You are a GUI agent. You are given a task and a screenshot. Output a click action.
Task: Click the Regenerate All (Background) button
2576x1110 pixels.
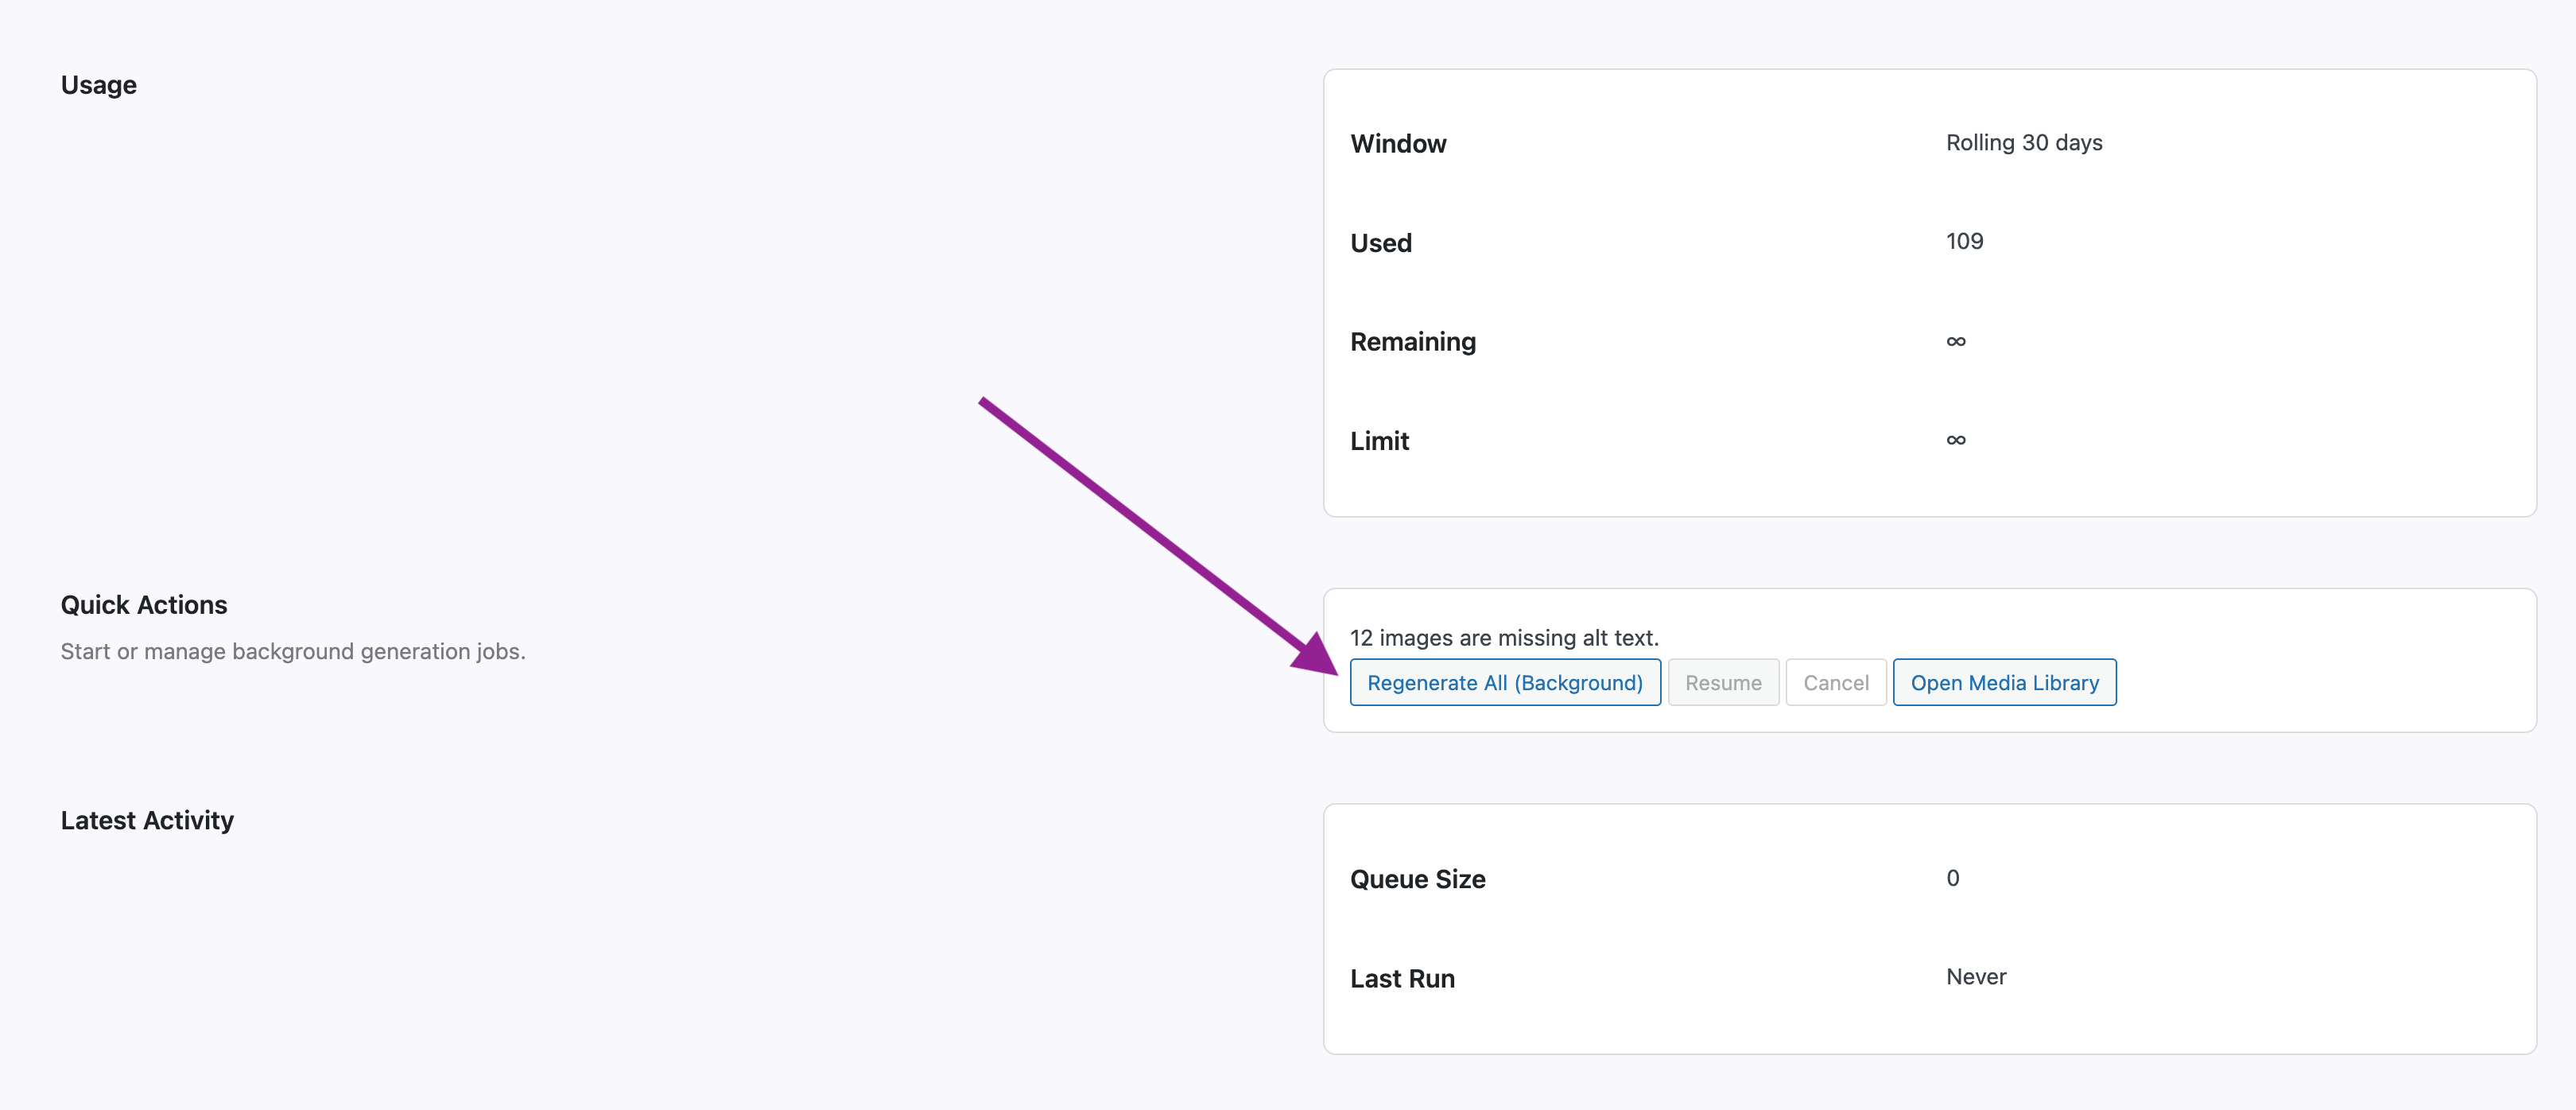pyautogui.click(x=1505, y=682)
